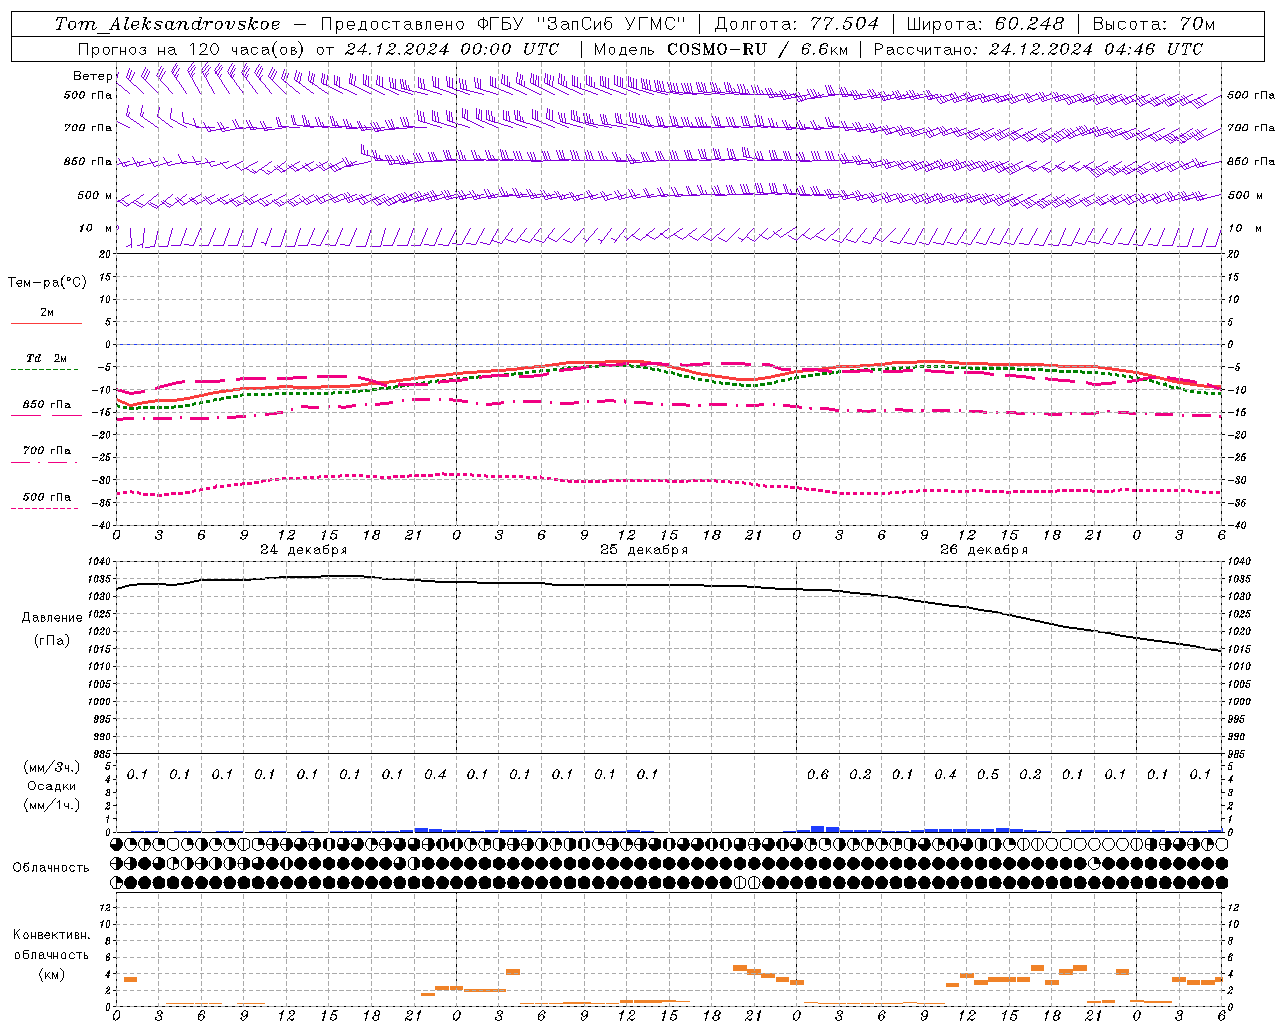Click the (км) convective cloud unit label
1280x1024 pixels.
[51, 974]
